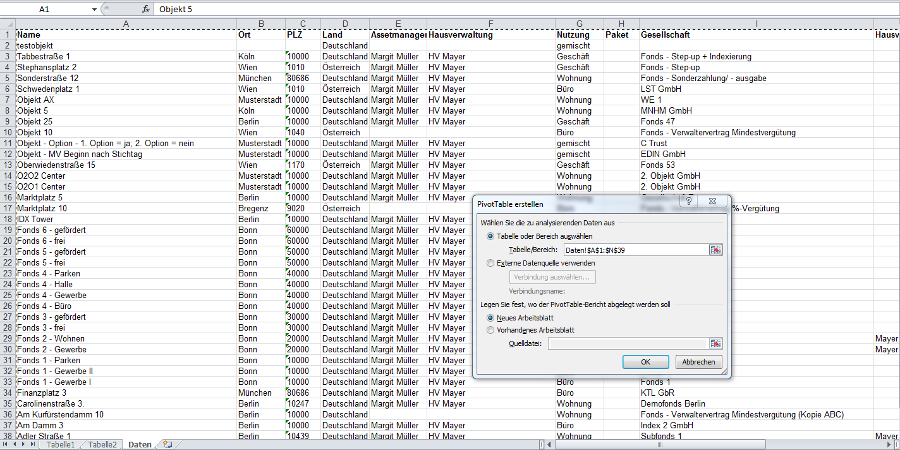
Task: Switch to the Tabelle1 sheet tab
Action: [60, 445]
